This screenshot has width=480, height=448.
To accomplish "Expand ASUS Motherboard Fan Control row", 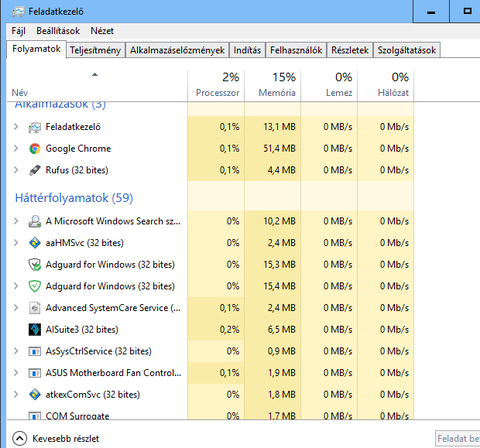I will [x=16, y=373].
